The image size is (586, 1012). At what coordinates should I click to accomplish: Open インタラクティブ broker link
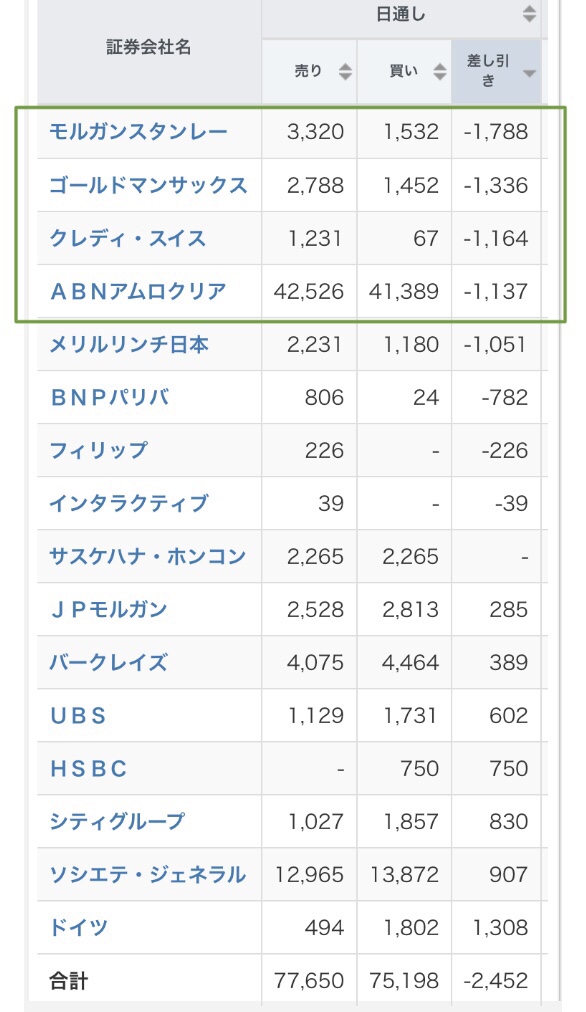tap(129, 503)
